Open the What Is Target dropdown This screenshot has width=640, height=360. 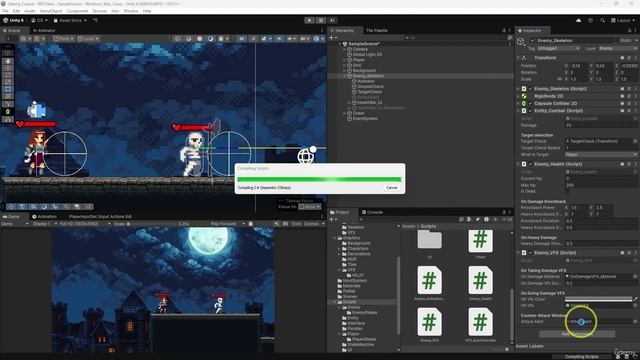pyautogui.click(x=601, y=155)
